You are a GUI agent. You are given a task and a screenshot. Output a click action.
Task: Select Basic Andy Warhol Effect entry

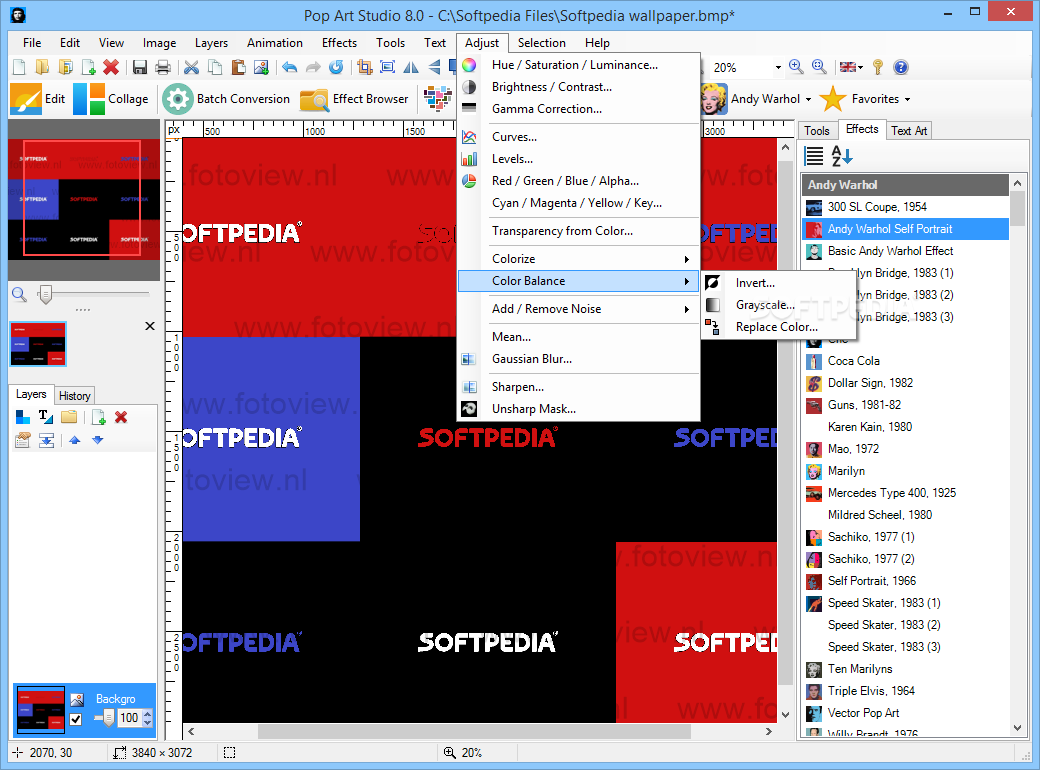(x=906, y=251)
